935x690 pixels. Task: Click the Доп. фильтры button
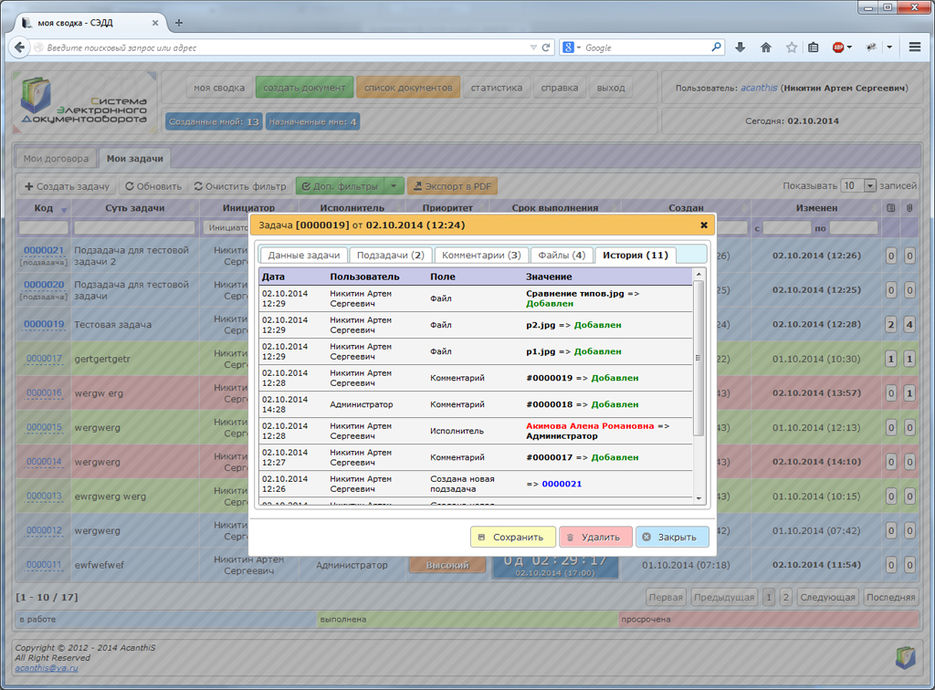pyautogui.click(x=340, y=186)
